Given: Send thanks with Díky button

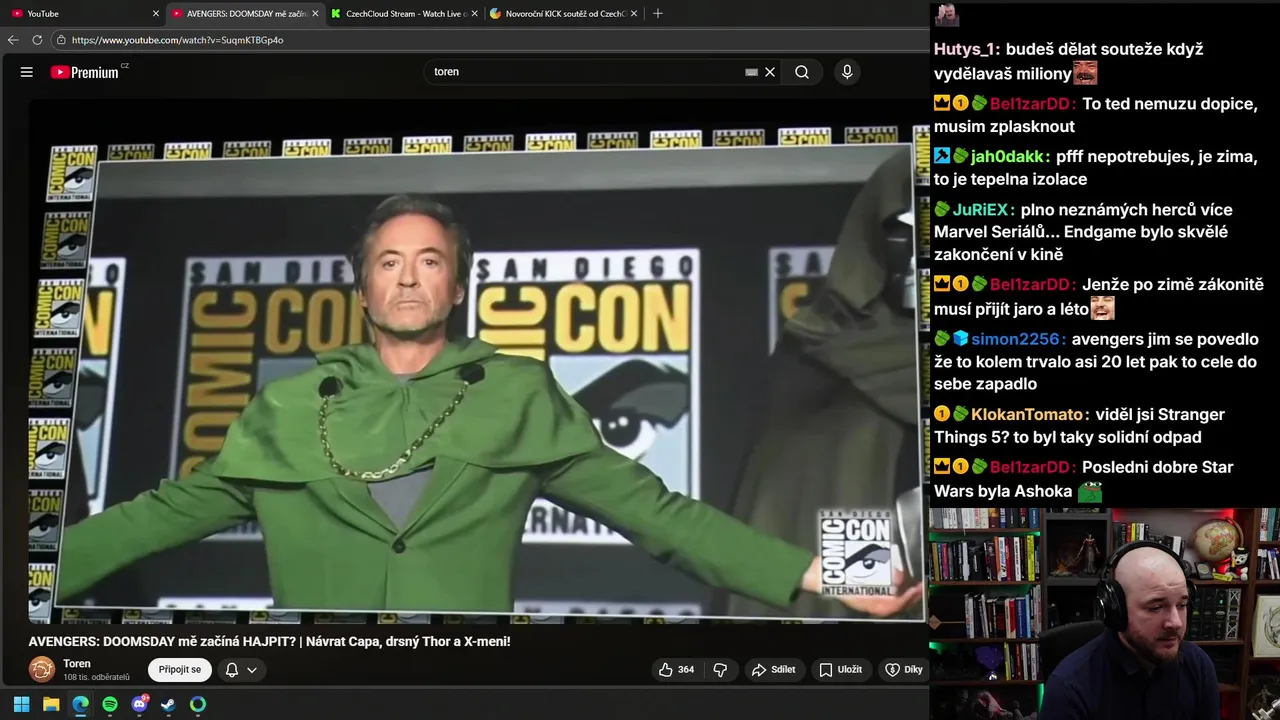Looking at the screenshot, I should click(904, 670).
